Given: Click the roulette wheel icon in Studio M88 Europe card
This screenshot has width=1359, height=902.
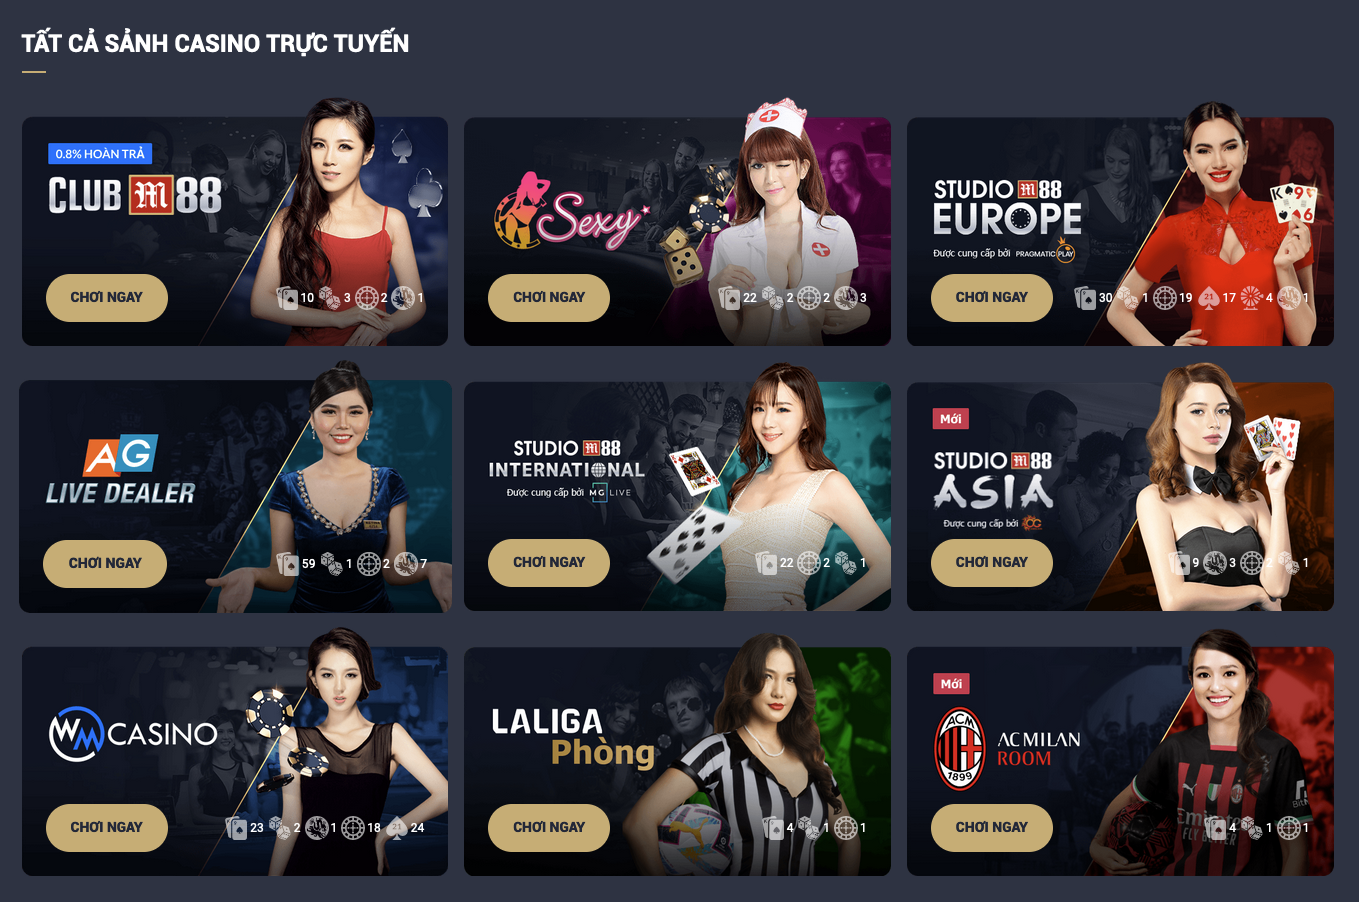Looking at the screenshot, I should [x=1165, y=298].
